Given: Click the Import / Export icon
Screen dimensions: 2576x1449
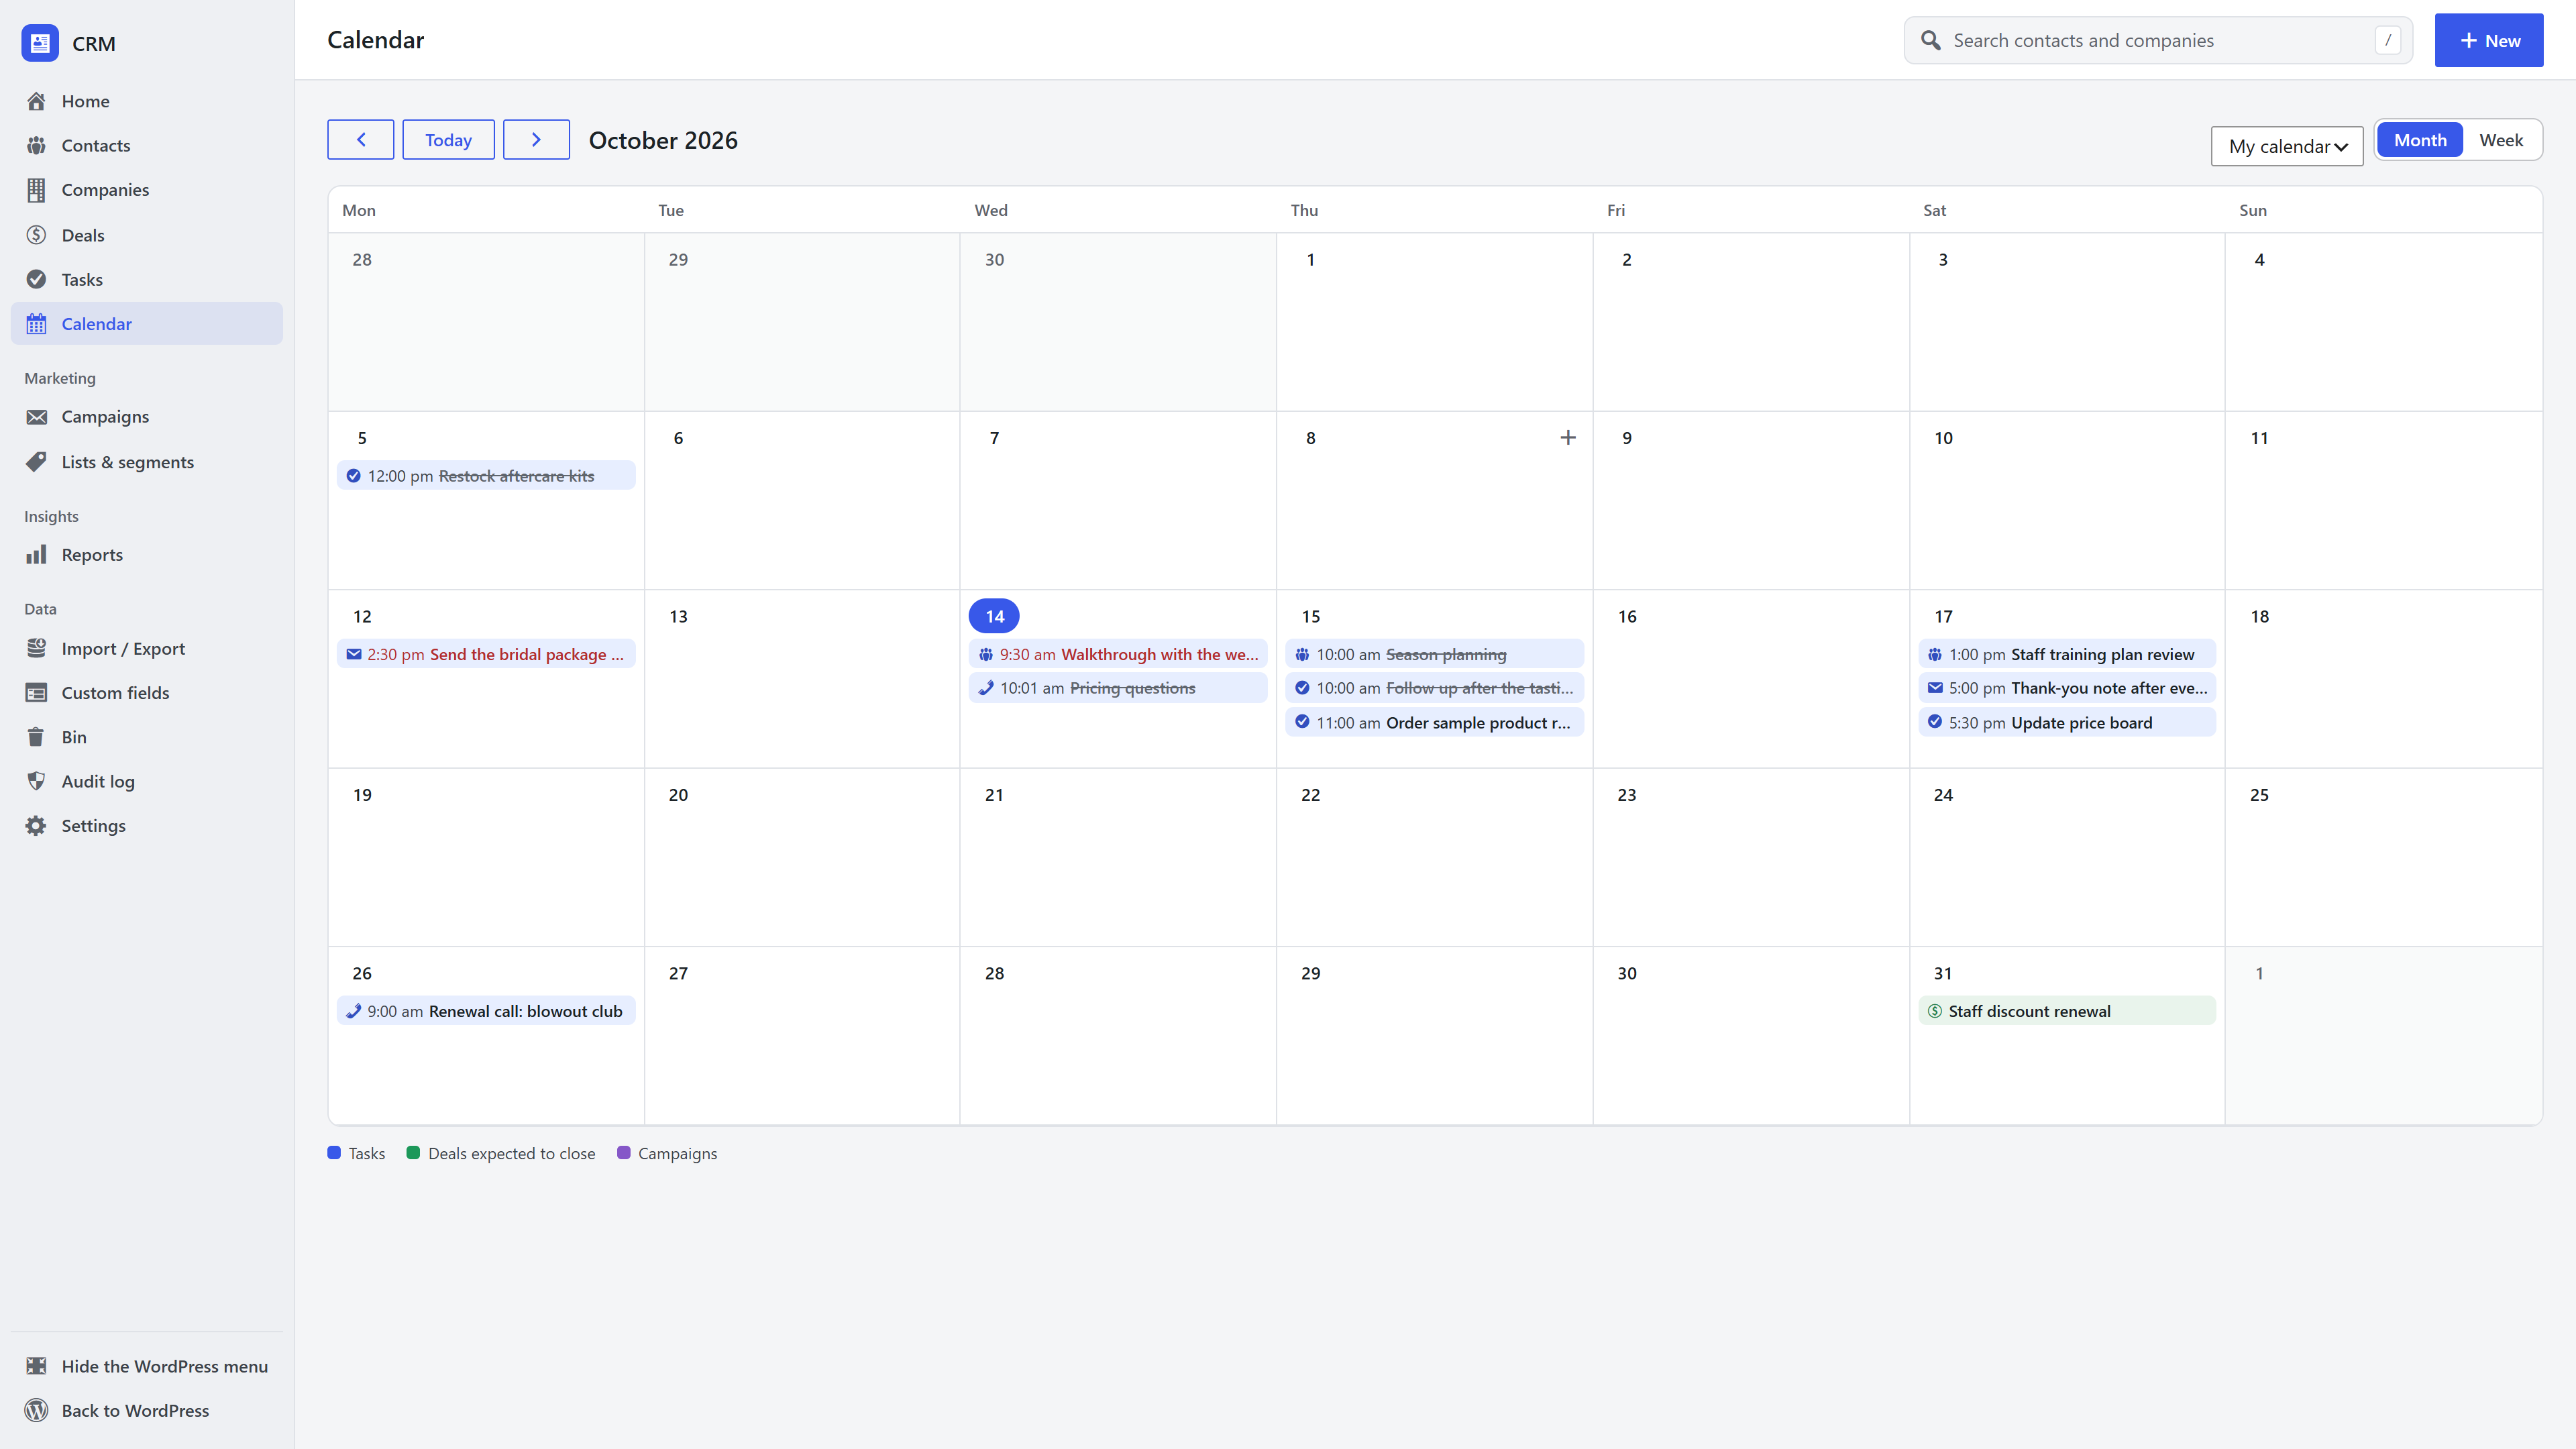Looking at the screenshot, I should pos(37,648).
